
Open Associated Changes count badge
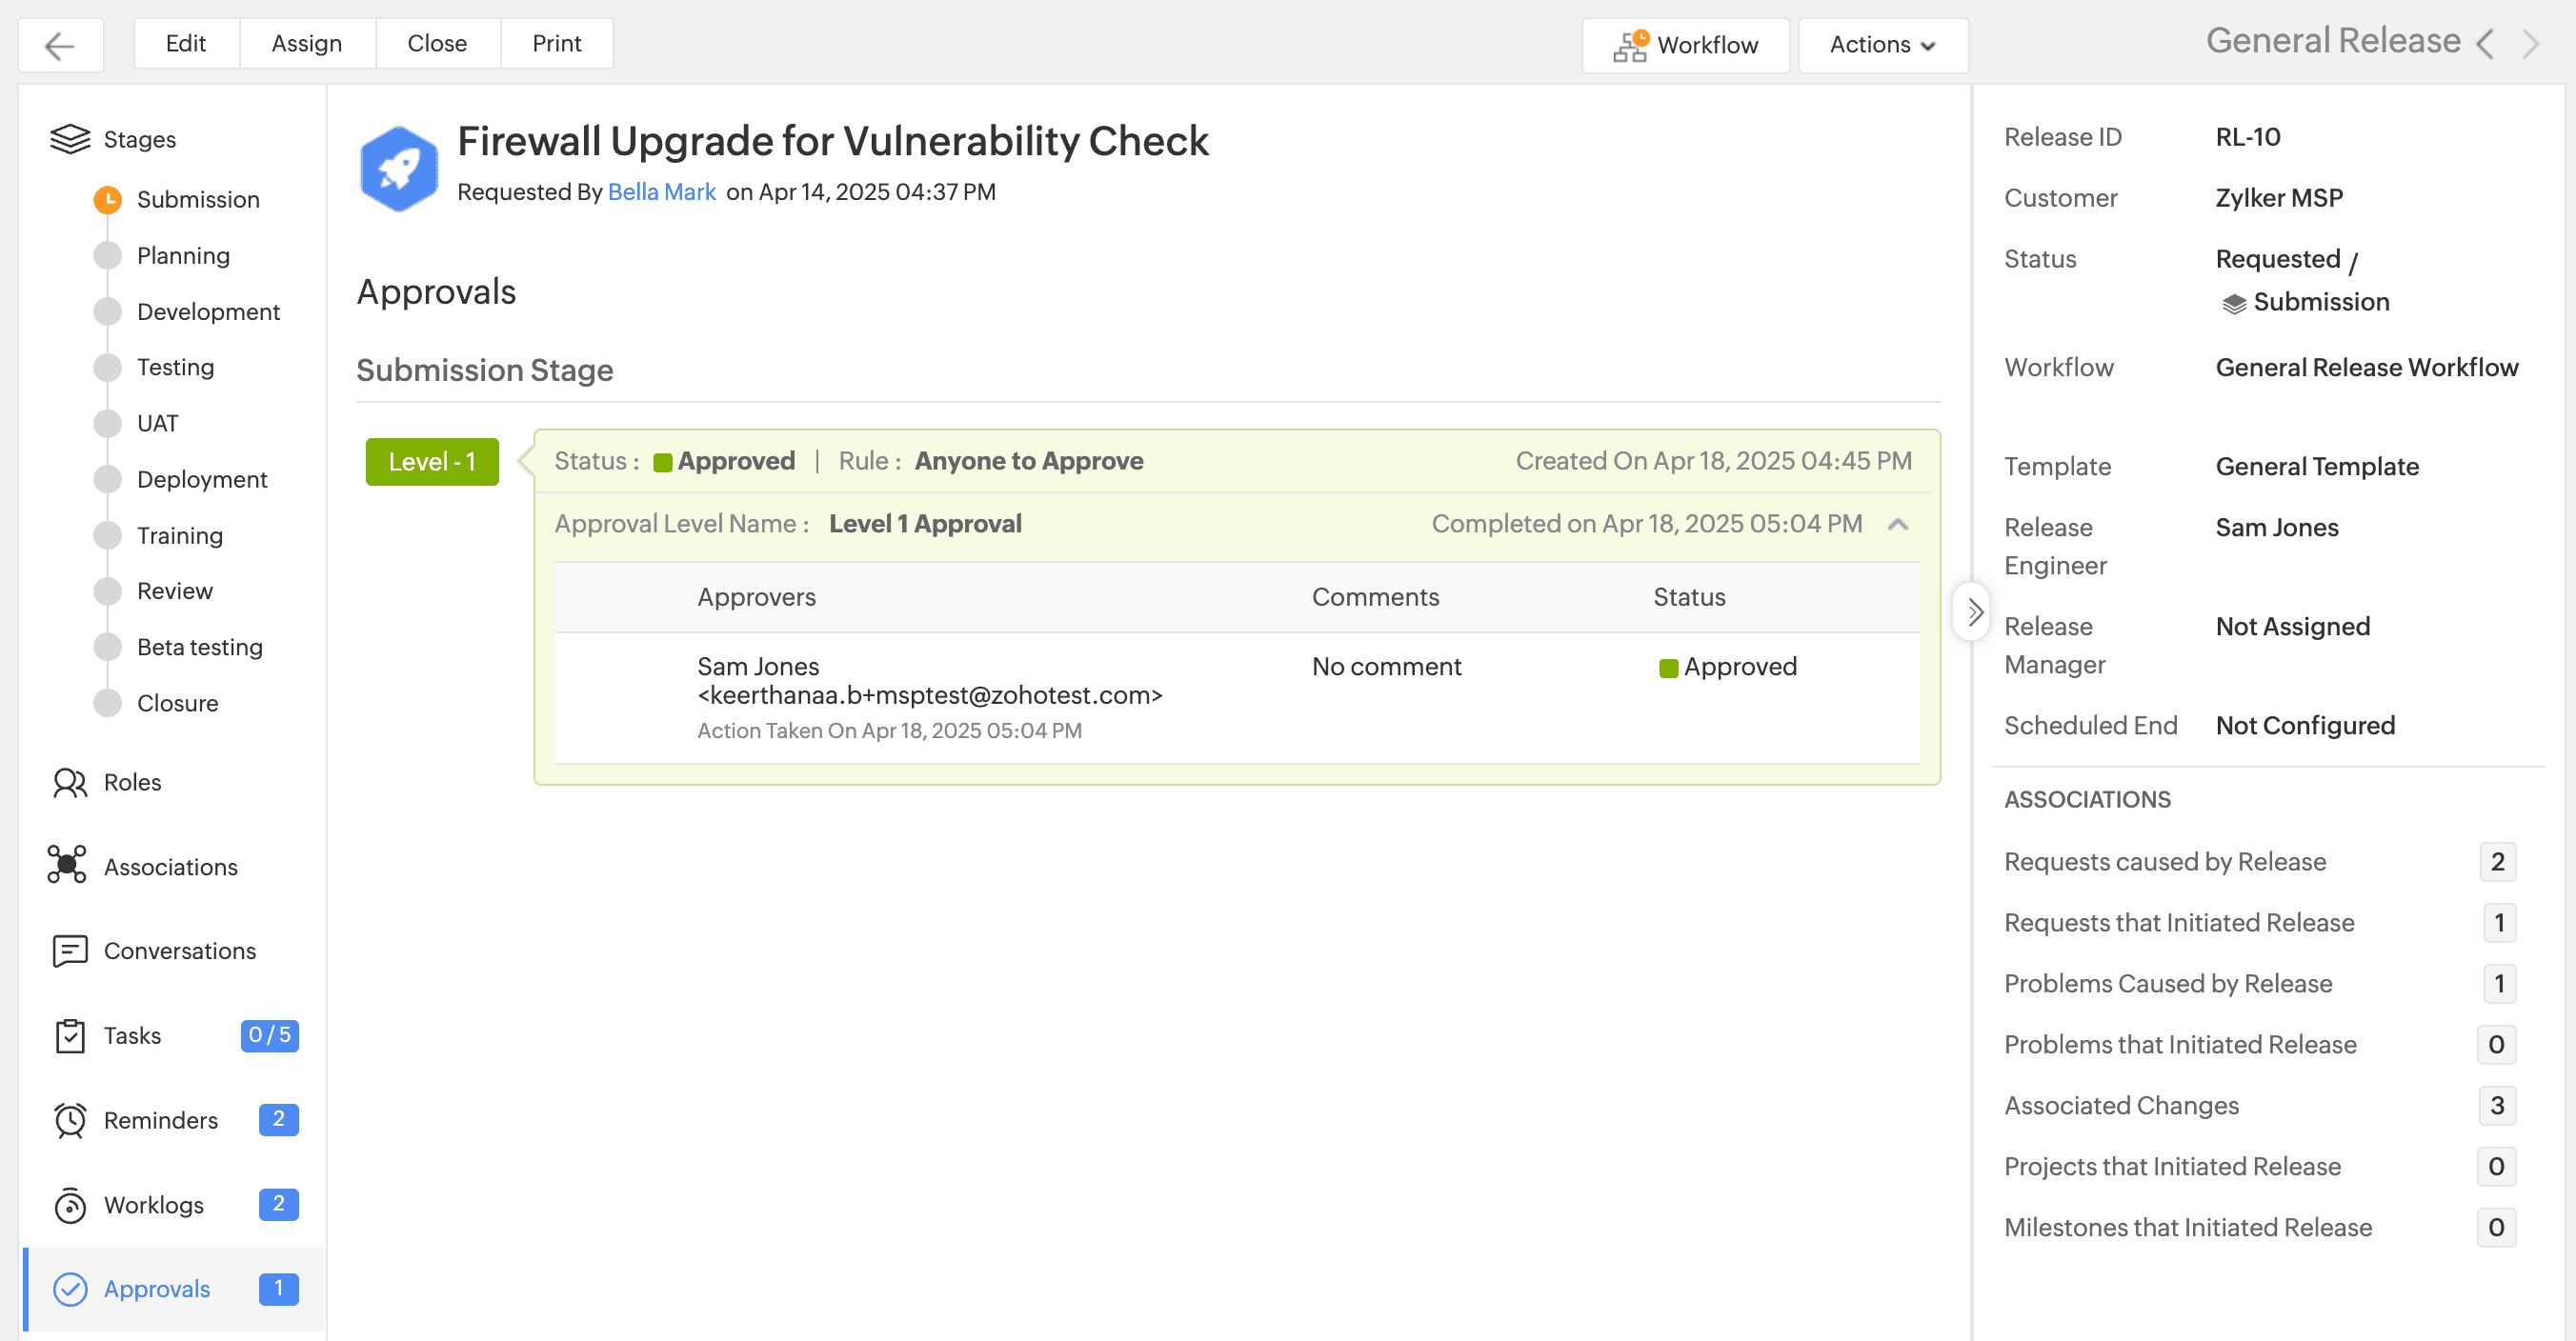pos(2496,1105)
